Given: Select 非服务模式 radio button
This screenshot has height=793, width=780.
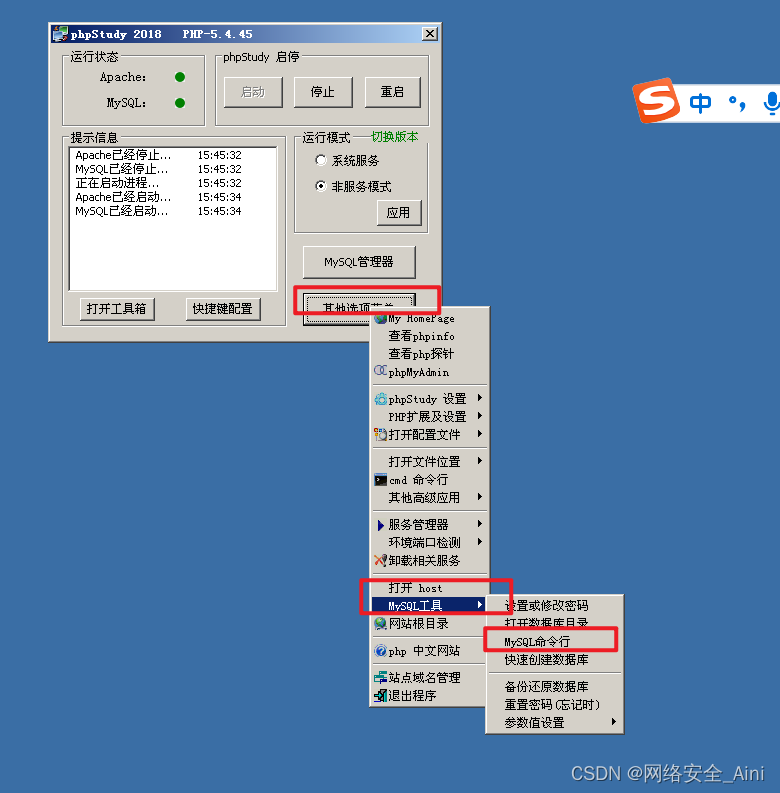Looking at the screenshot, I should pyautogui.click(x=321, y=186).
